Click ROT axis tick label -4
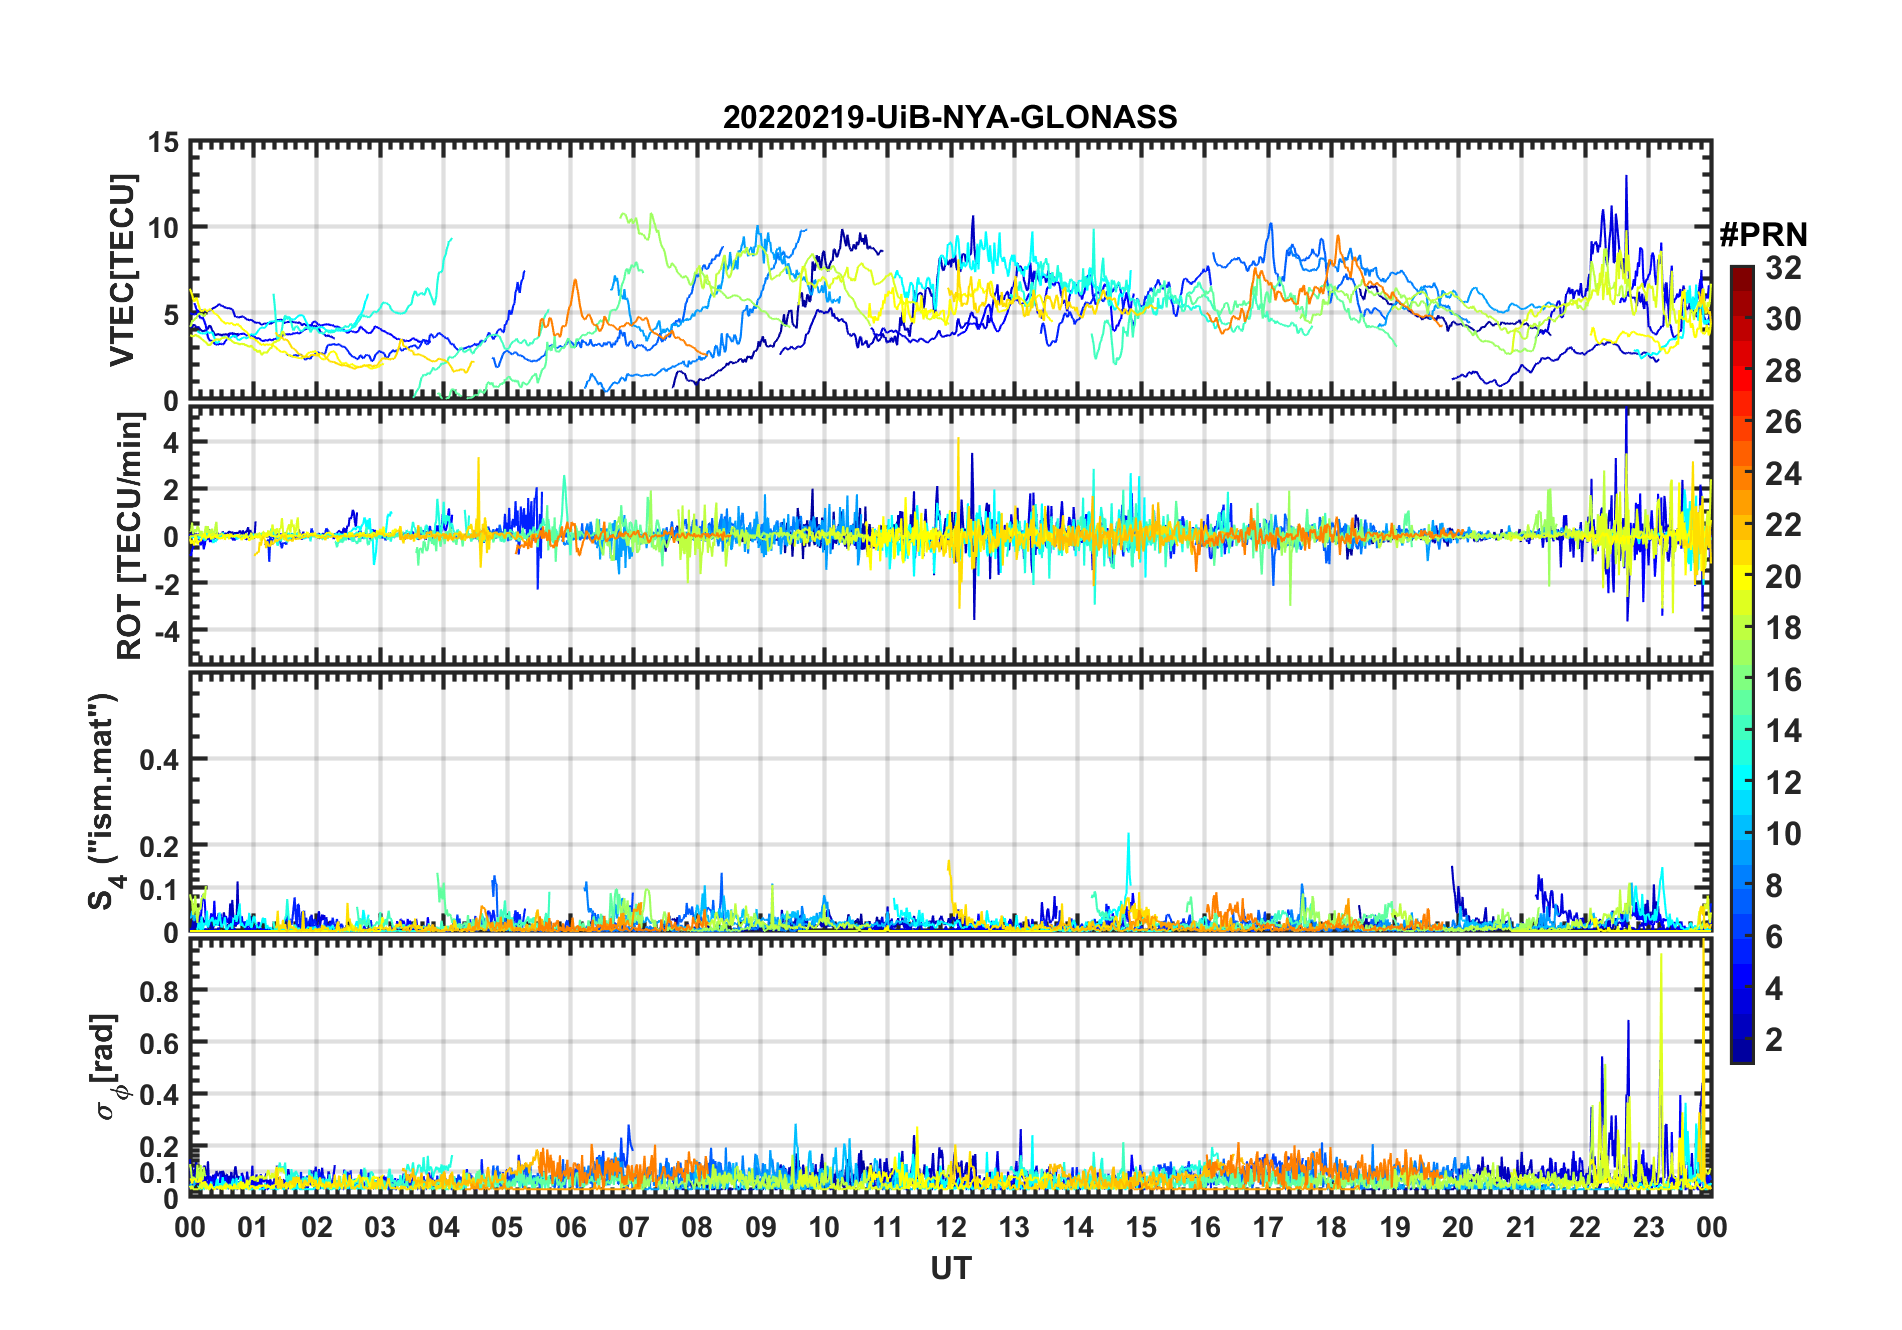The height and width of the screenshot is (1330, 1902). tap(166, 631)
